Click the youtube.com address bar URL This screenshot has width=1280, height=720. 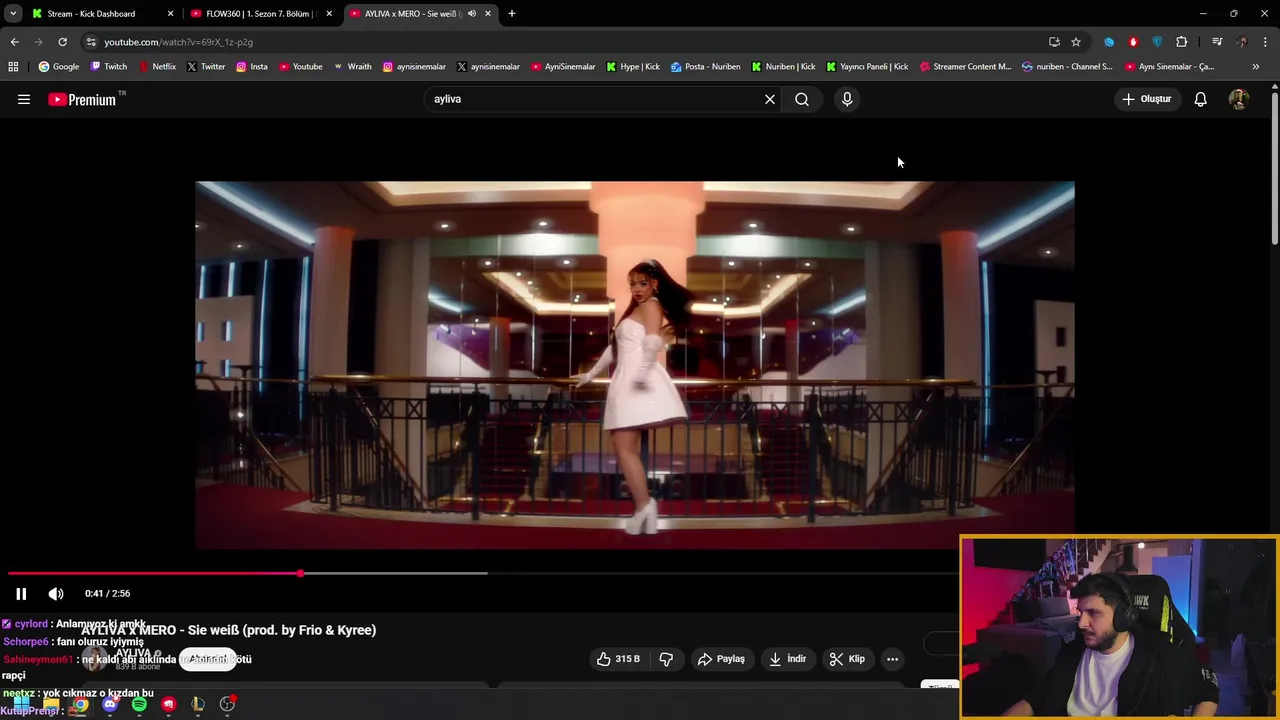178,42
